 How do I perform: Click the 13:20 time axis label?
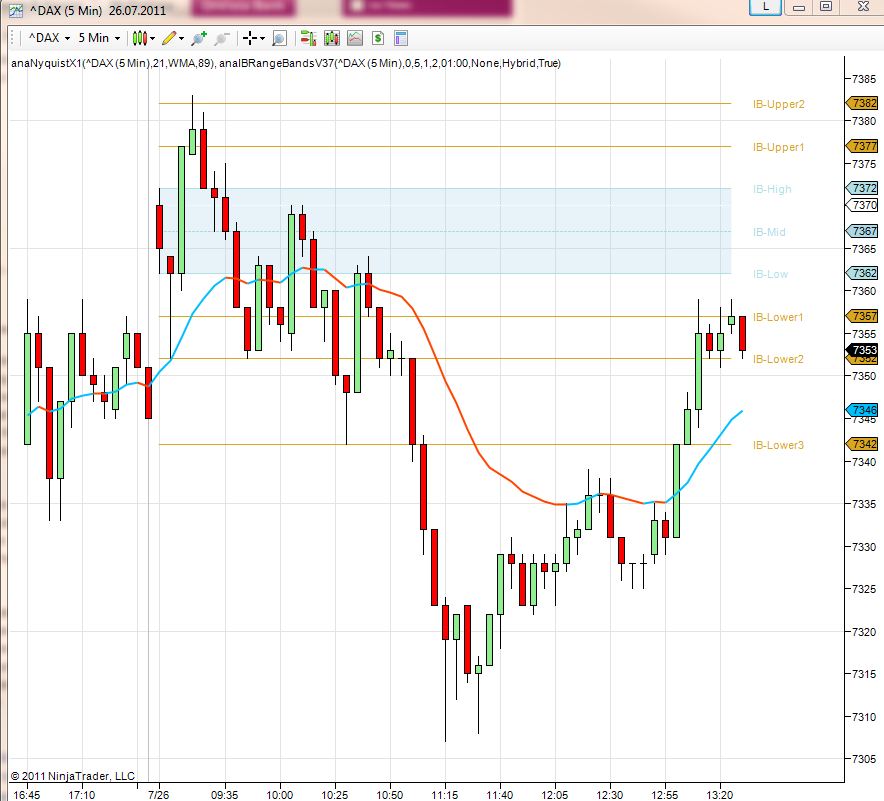[x=720, y=795]
